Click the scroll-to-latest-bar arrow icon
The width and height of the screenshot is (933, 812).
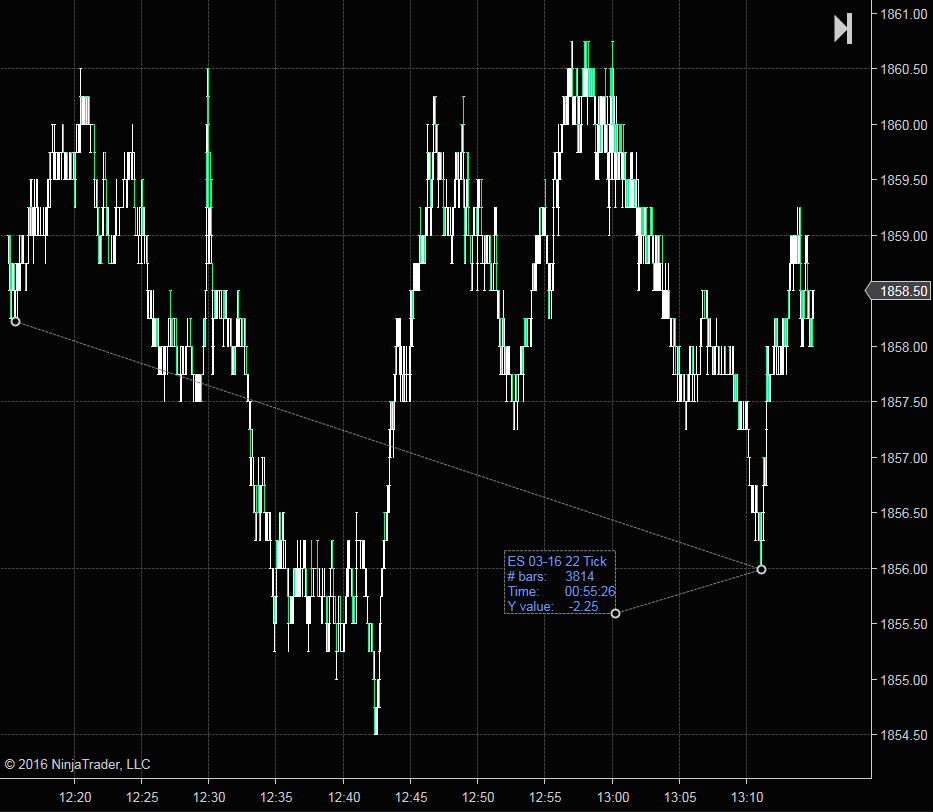(x=843, y=29)
